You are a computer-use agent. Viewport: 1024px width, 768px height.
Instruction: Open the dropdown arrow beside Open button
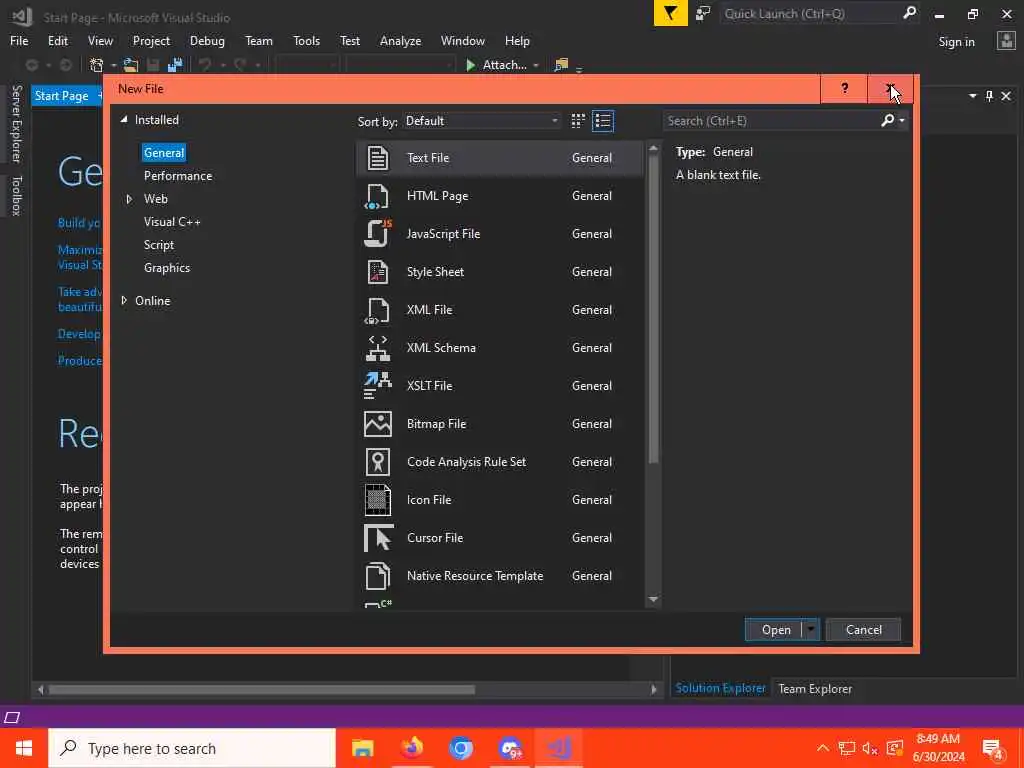click(x=810, y=630)
